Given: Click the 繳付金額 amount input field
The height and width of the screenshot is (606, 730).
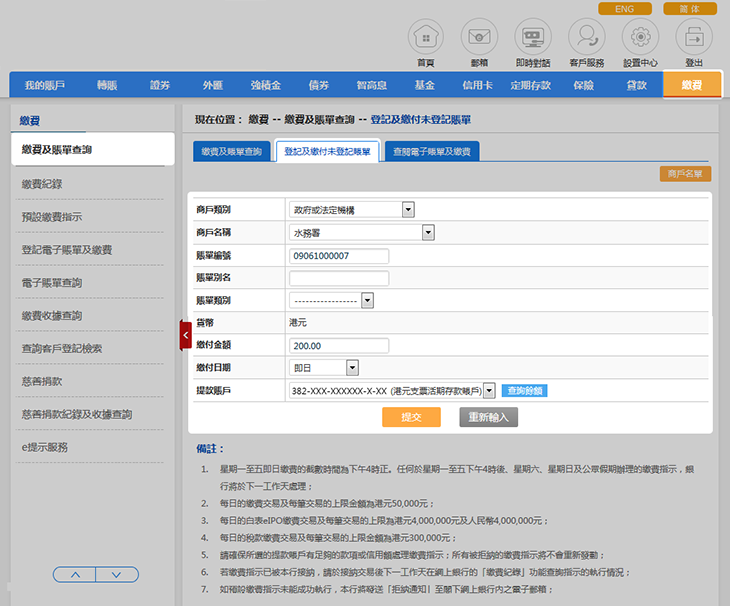Looking at the screenshot, I should [x=338, y=346].
